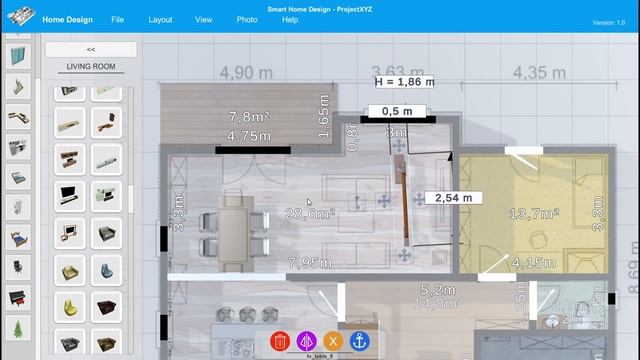Screen dimensions: 640x360
Task: Open the File menu
Action: 118,20
